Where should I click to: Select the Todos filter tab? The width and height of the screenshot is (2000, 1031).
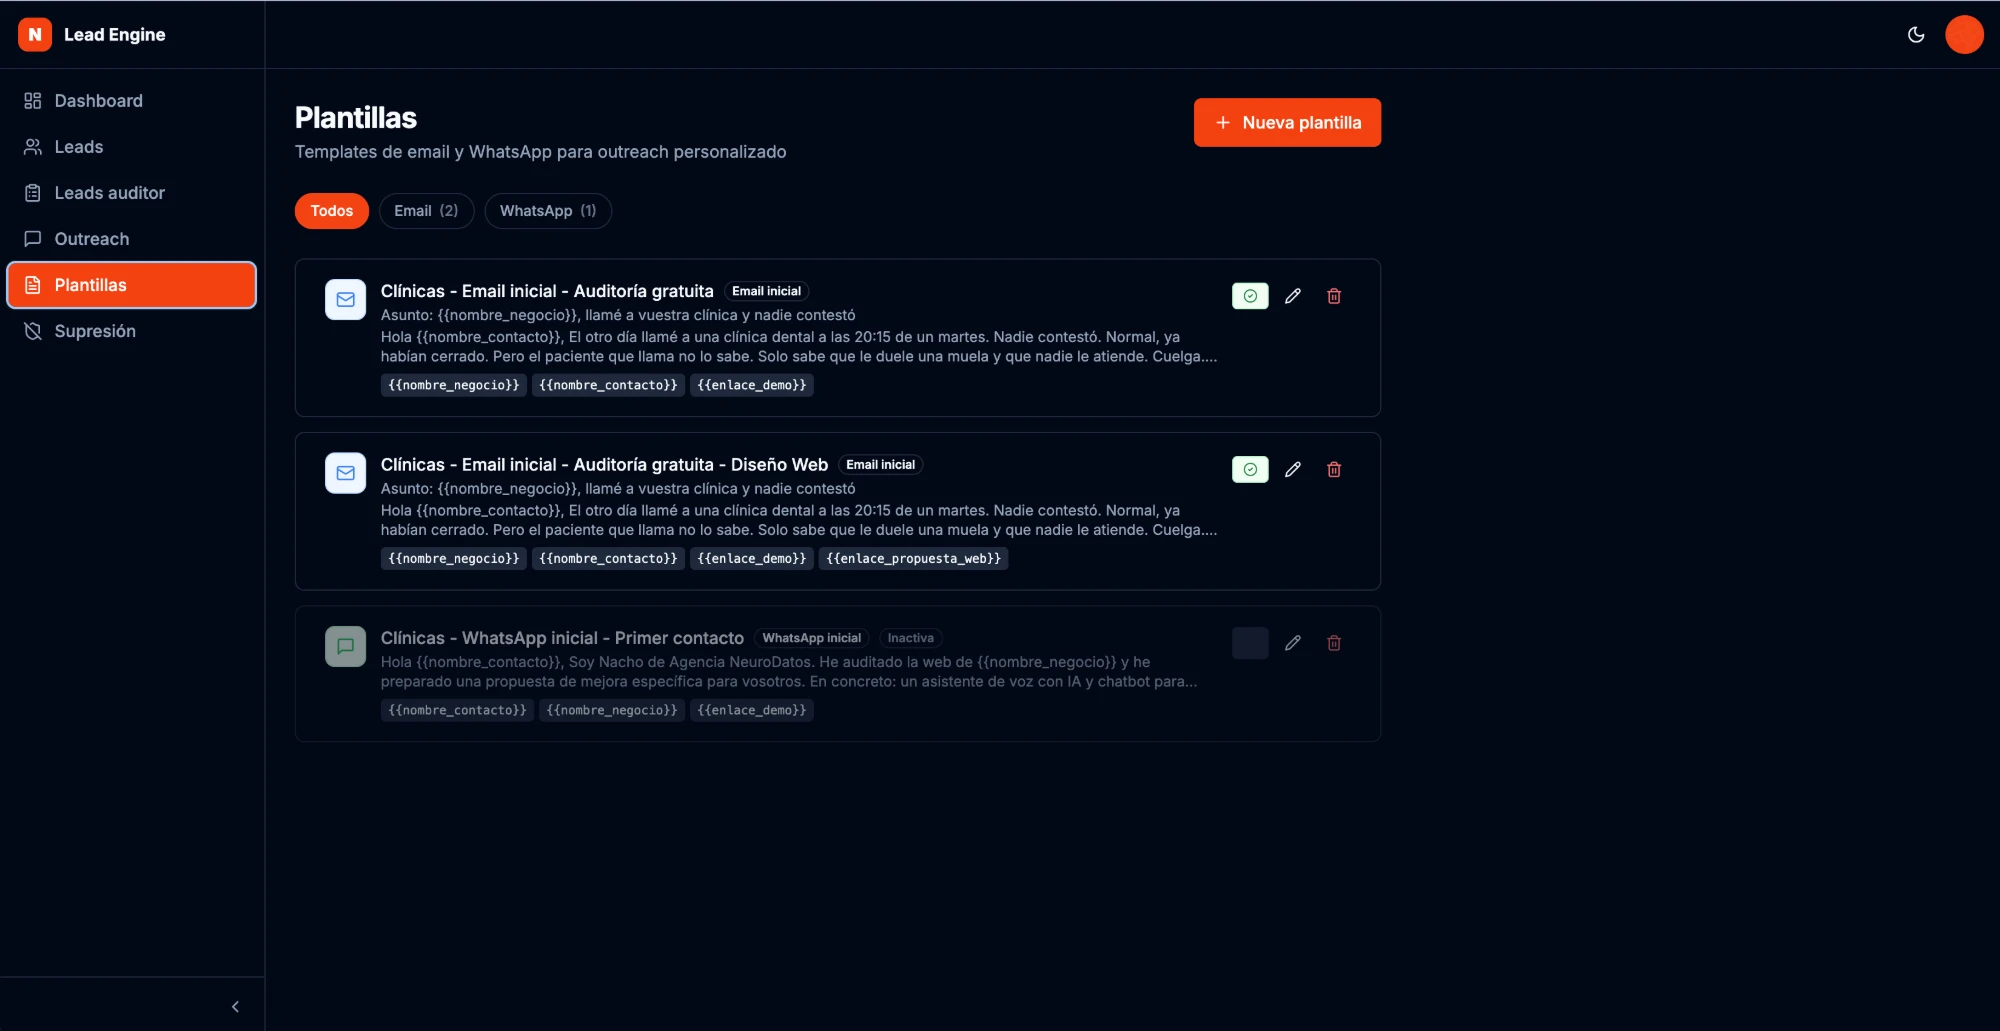coord(332,211)
